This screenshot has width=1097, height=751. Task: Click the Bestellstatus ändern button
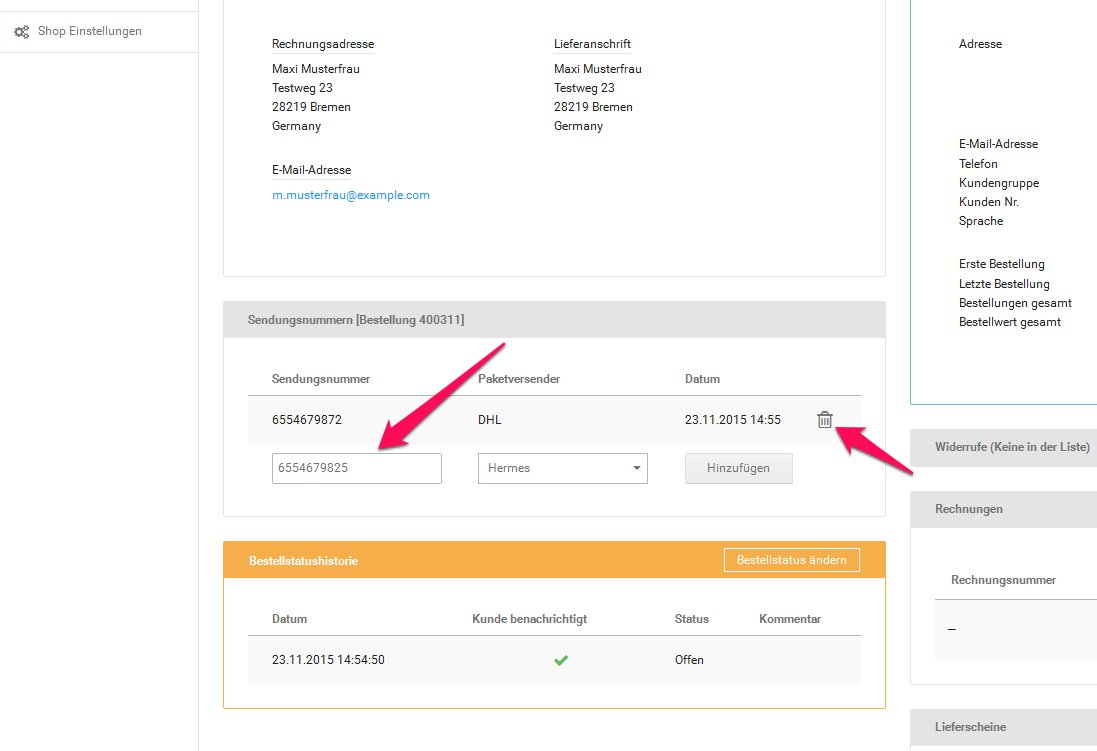(791, 560)
